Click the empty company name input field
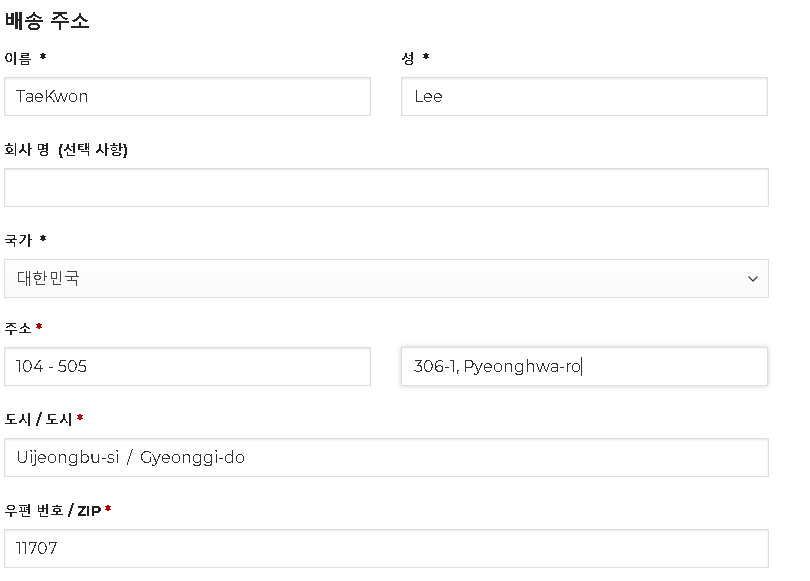This screenshot has height=581, width=810. 386,187
